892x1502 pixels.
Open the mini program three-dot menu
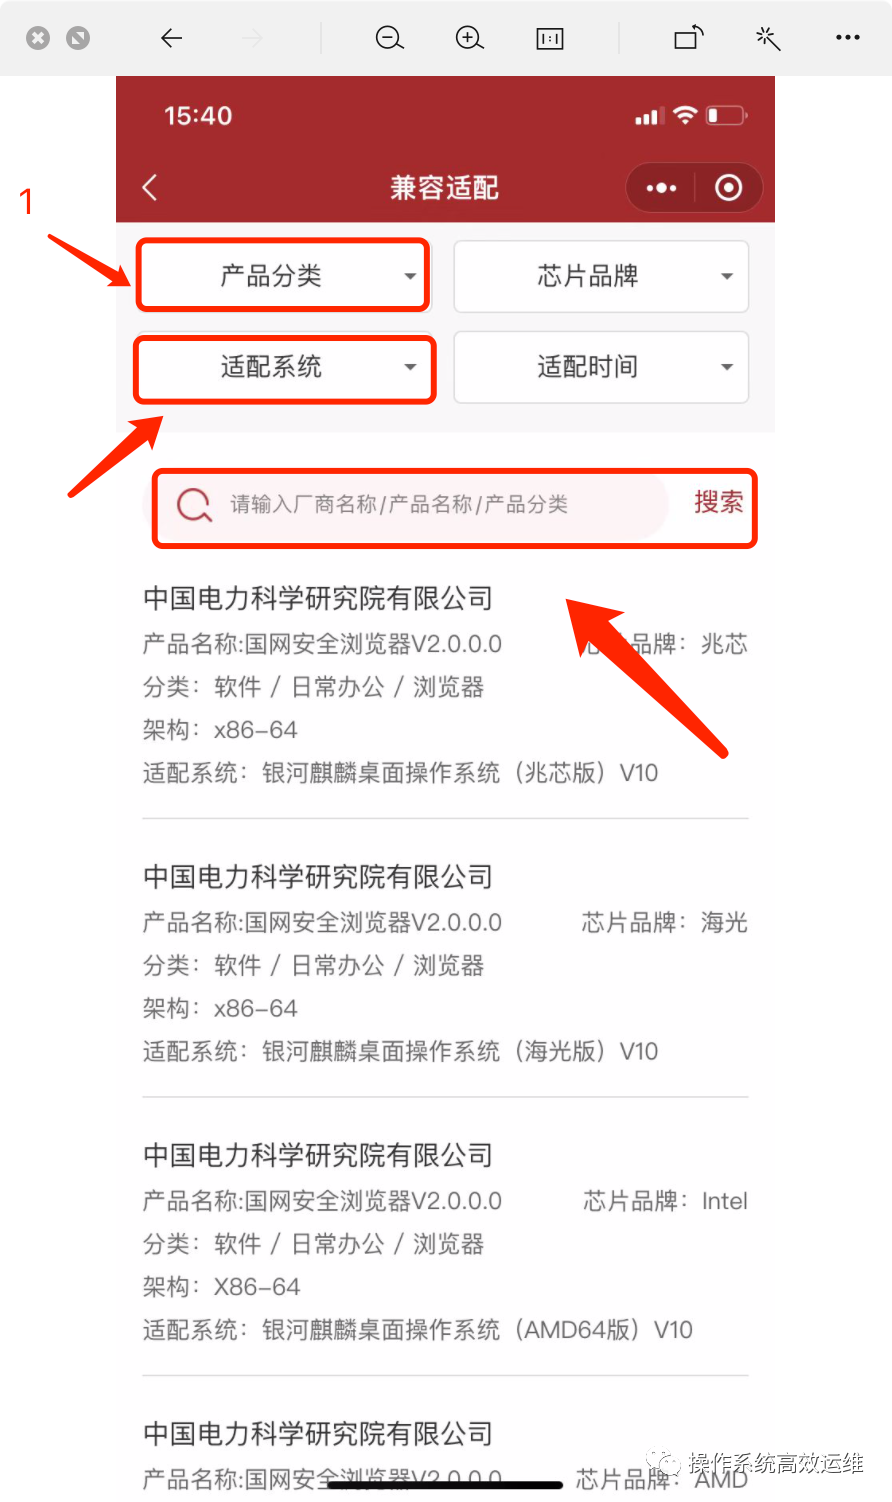point(661,187)
